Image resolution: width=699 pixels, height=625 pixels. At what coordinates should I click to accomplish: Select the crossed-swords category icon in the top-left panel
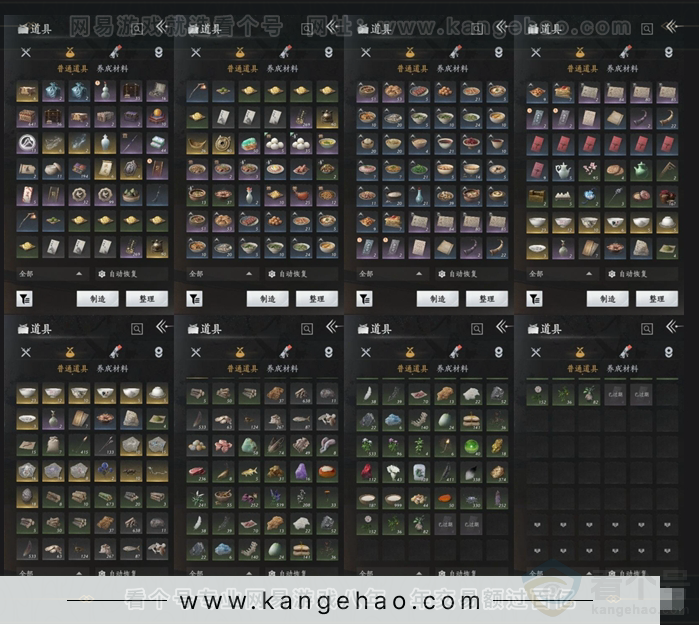[26, 53]
